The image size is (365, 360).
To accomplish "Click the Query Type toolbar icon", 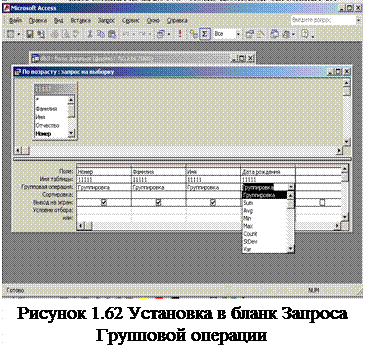I will tap(161, 34).
